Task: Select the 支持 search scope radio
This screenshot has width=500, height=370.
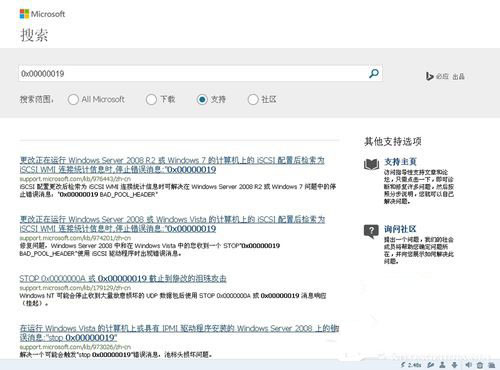Action: pyautogui.click(x=202, y=99)
